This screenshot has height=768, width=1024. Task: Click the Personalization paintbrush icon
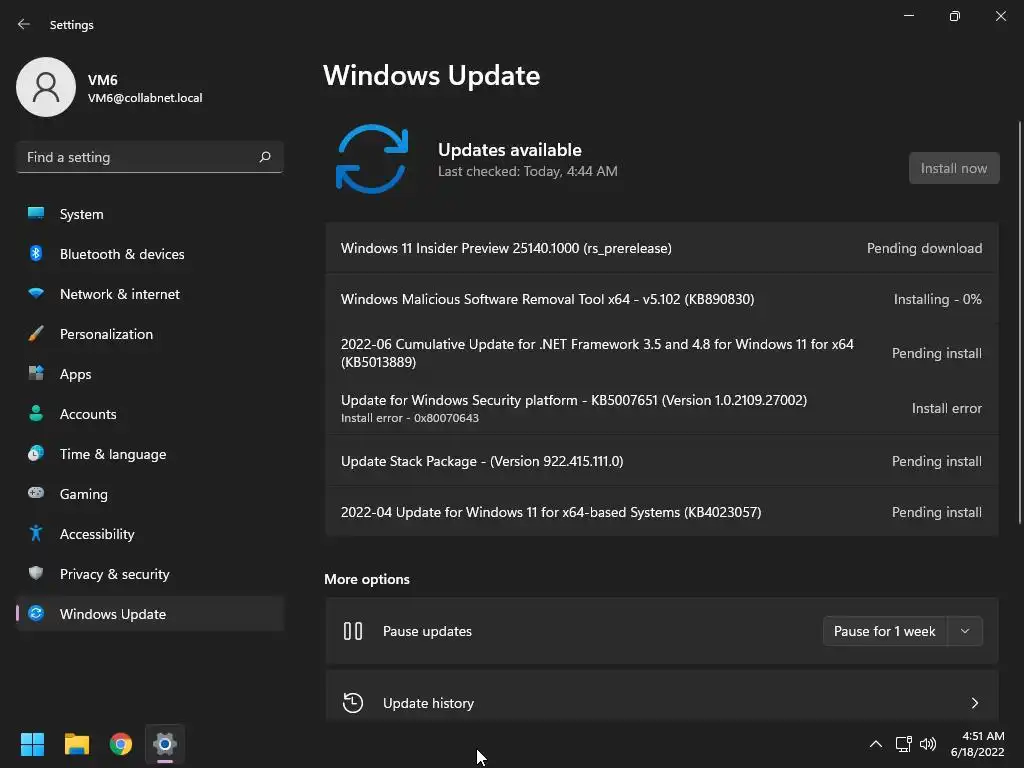coord(36,334)
